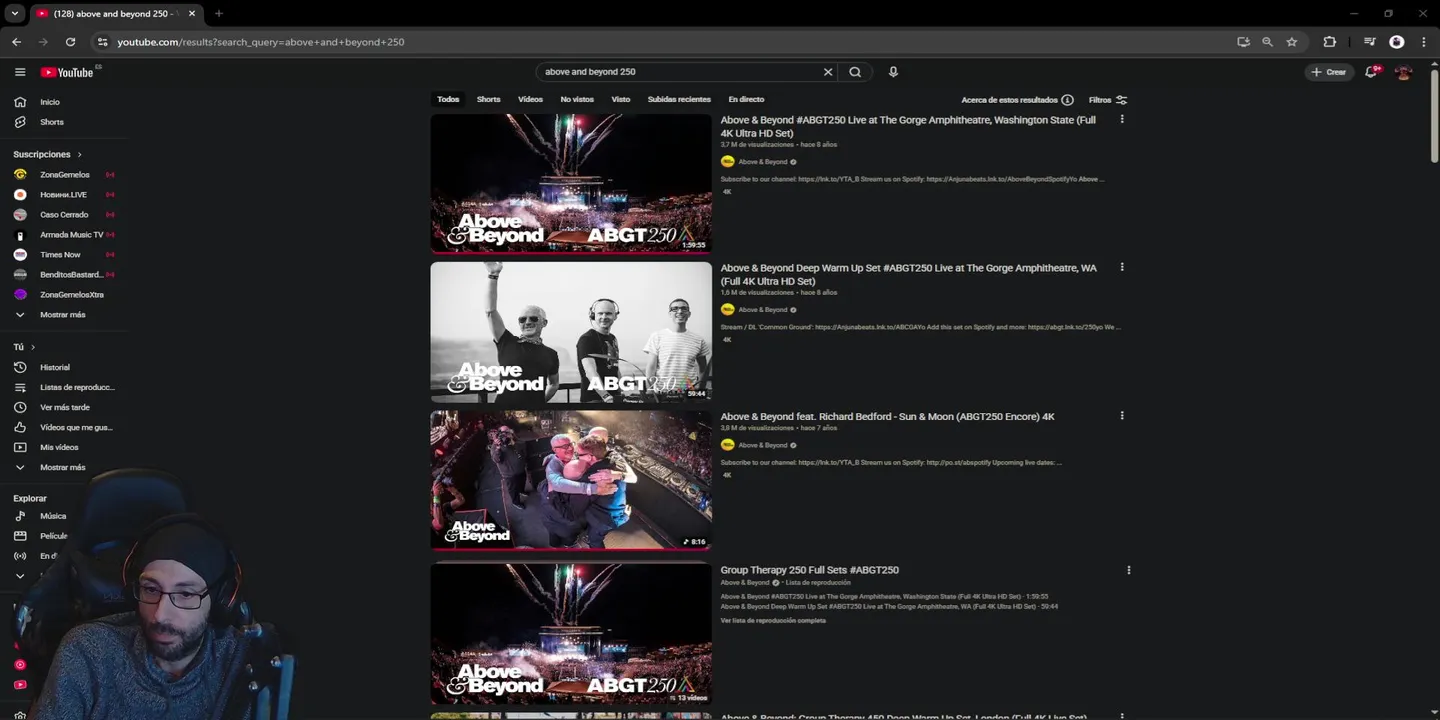Play the Deep Warm Up Set thumbnail

click(571, 332)
